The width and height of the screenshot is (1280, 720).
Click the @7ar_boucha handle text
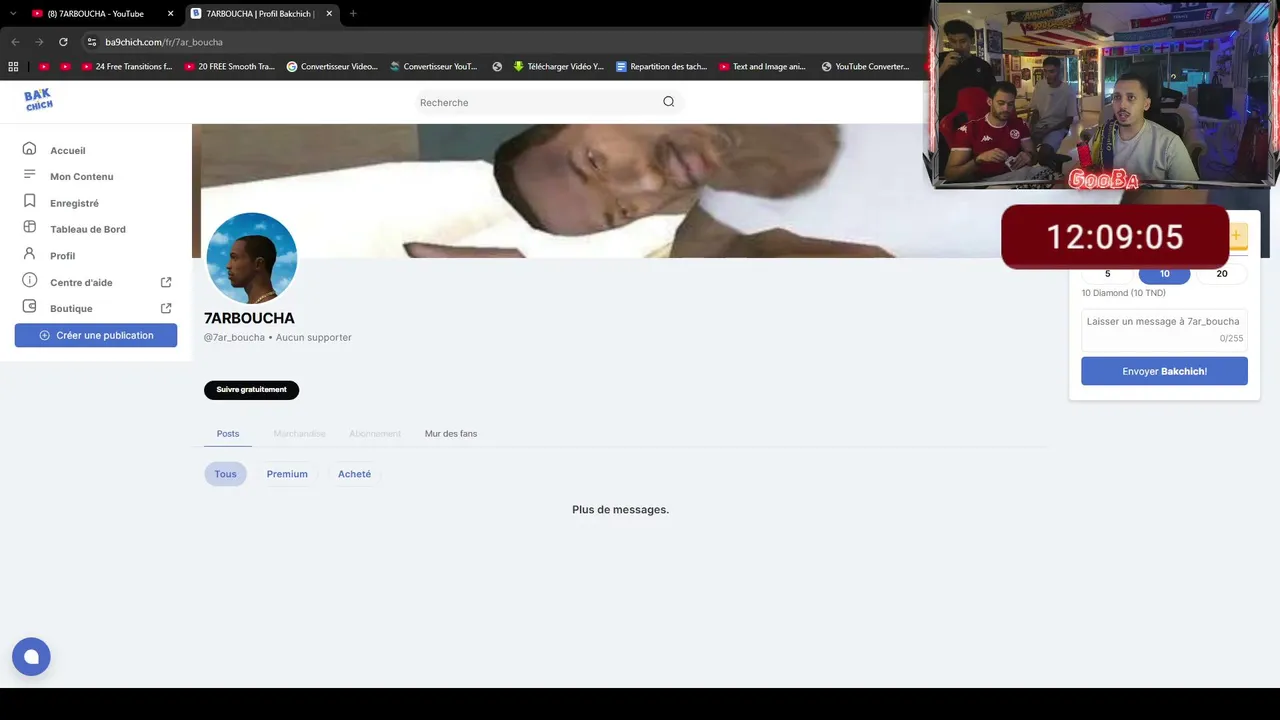coord(234,338)
